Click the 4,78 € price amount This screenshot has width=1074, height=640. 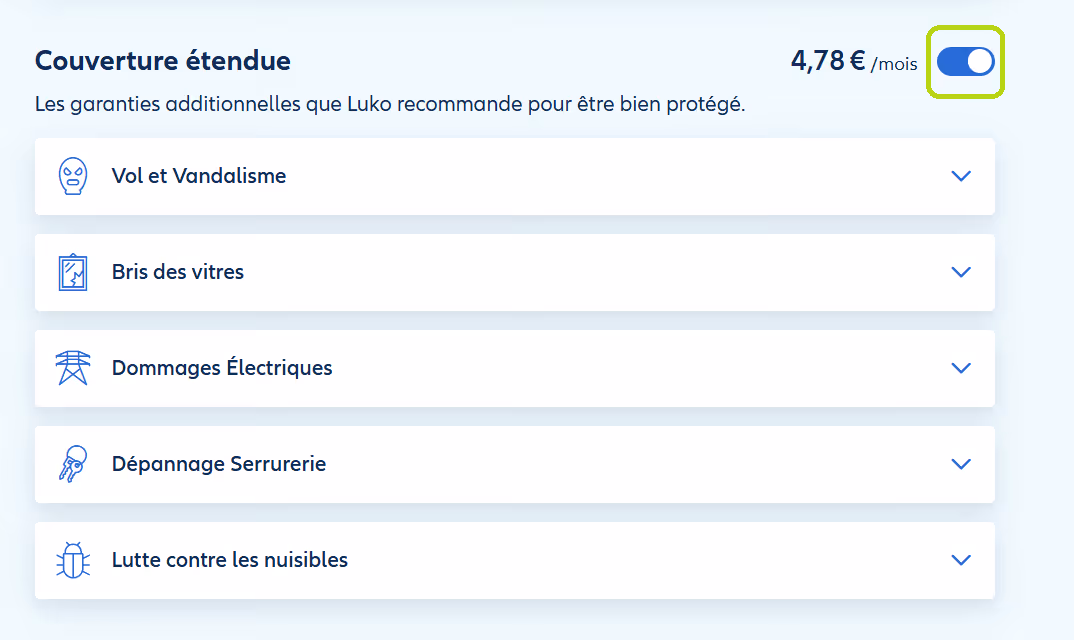tap(827, 61)
